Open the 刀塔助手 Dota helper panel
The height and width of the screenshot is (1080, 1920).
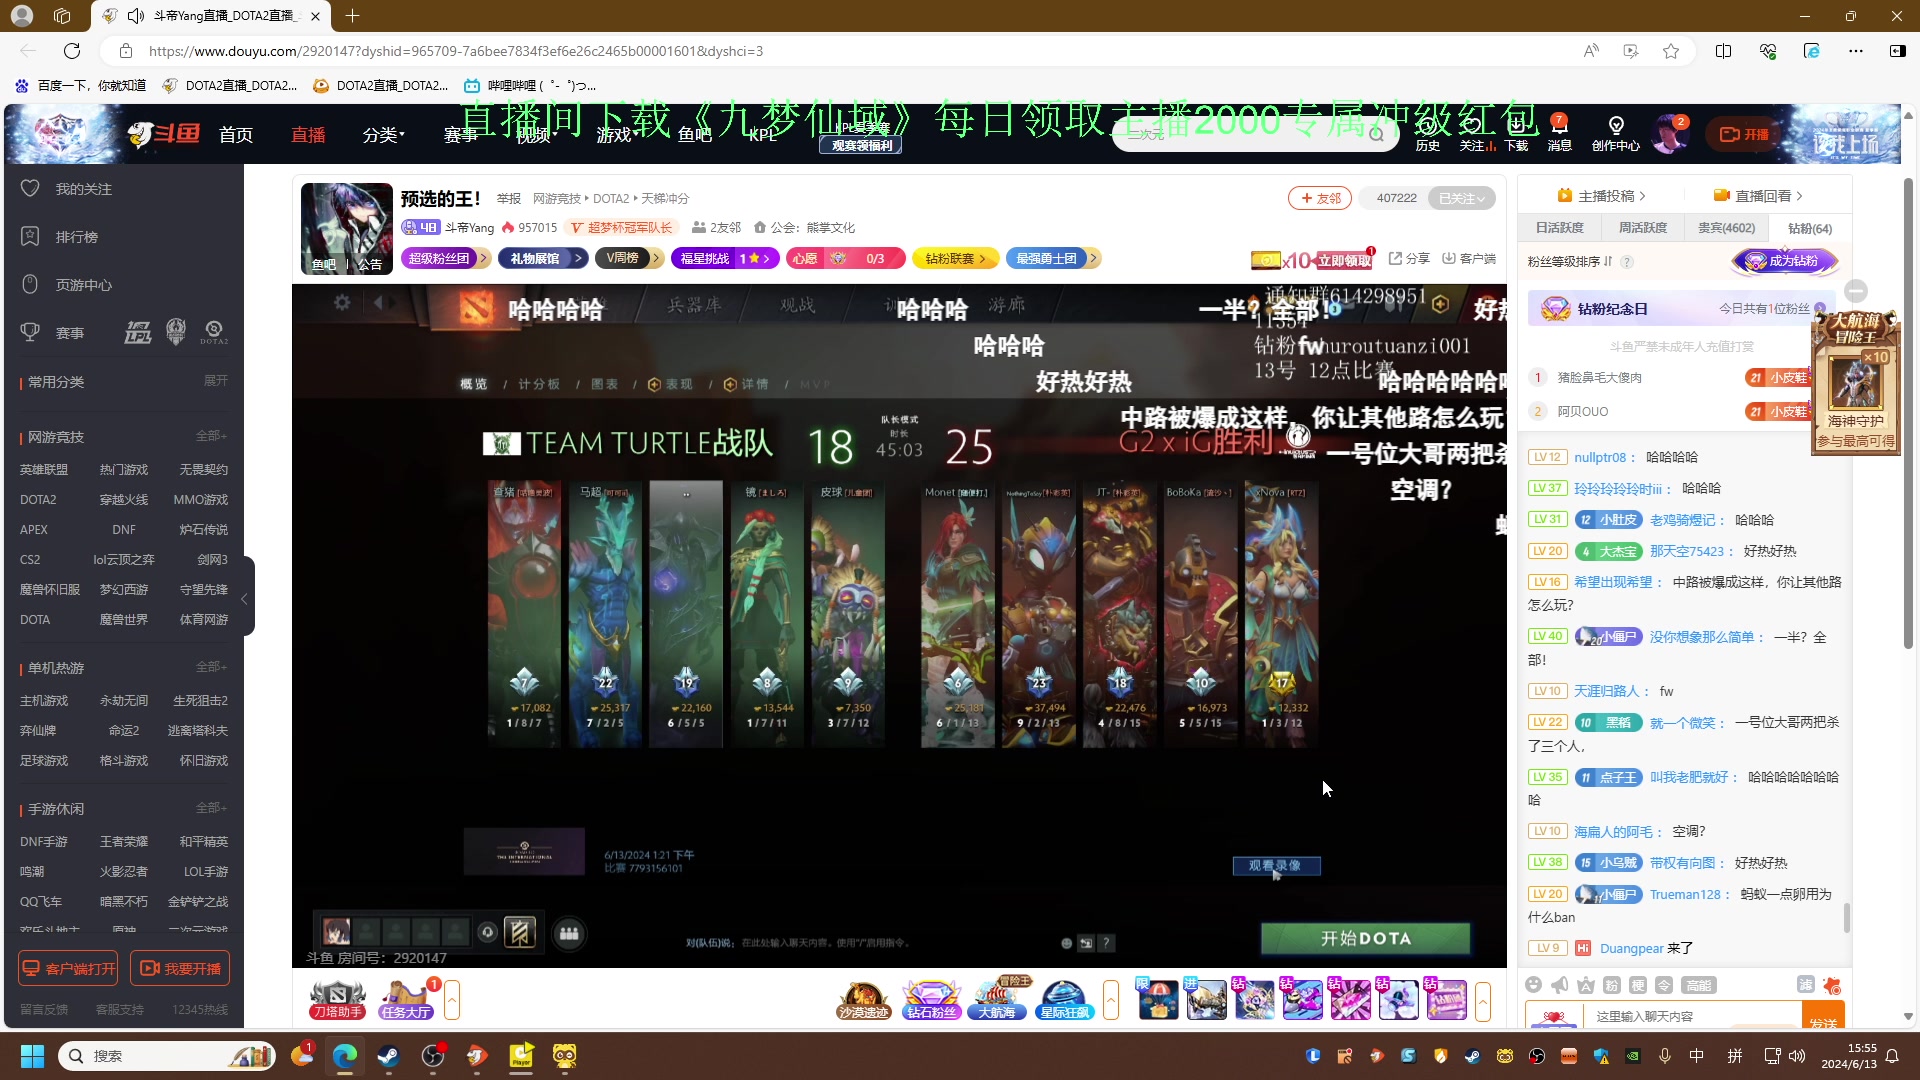point(337,999)
